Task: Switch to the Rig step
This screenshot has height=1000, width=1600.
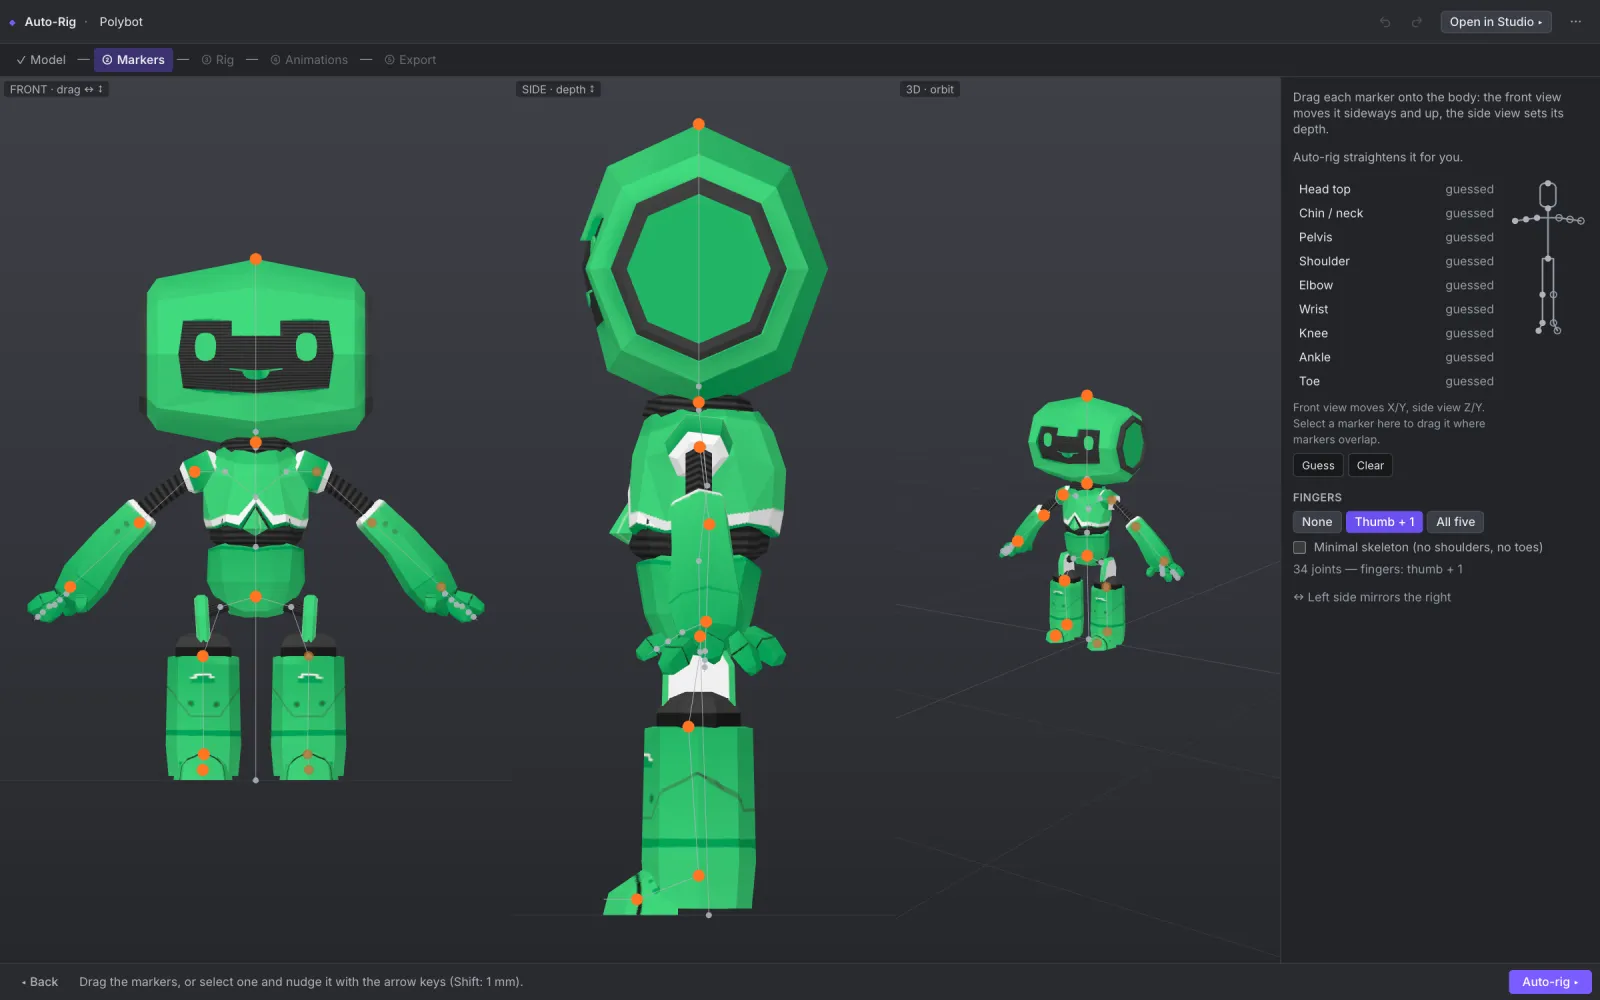Action: pyautogui.click(x=217, y=60)
